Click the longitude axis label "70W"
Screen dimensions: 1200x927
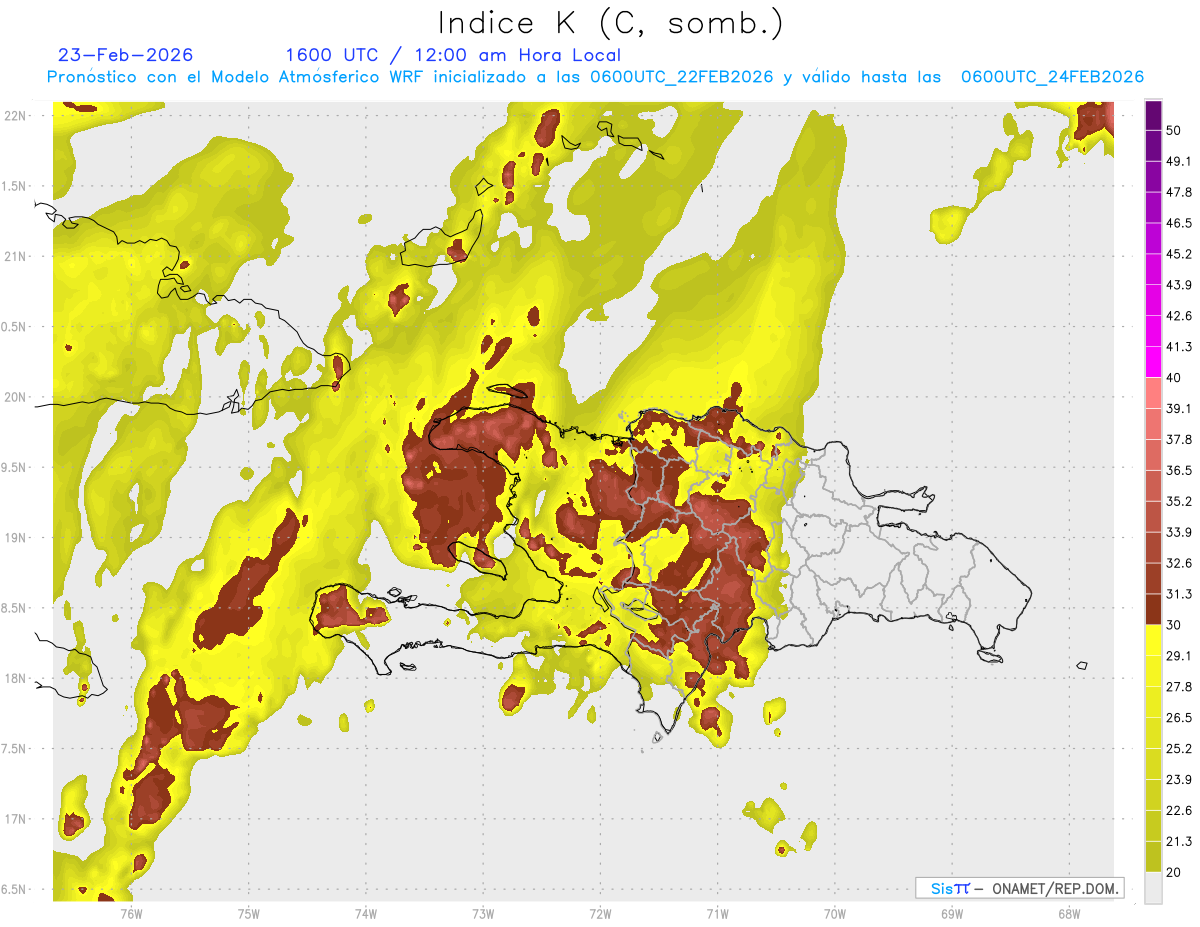(834, 913)
